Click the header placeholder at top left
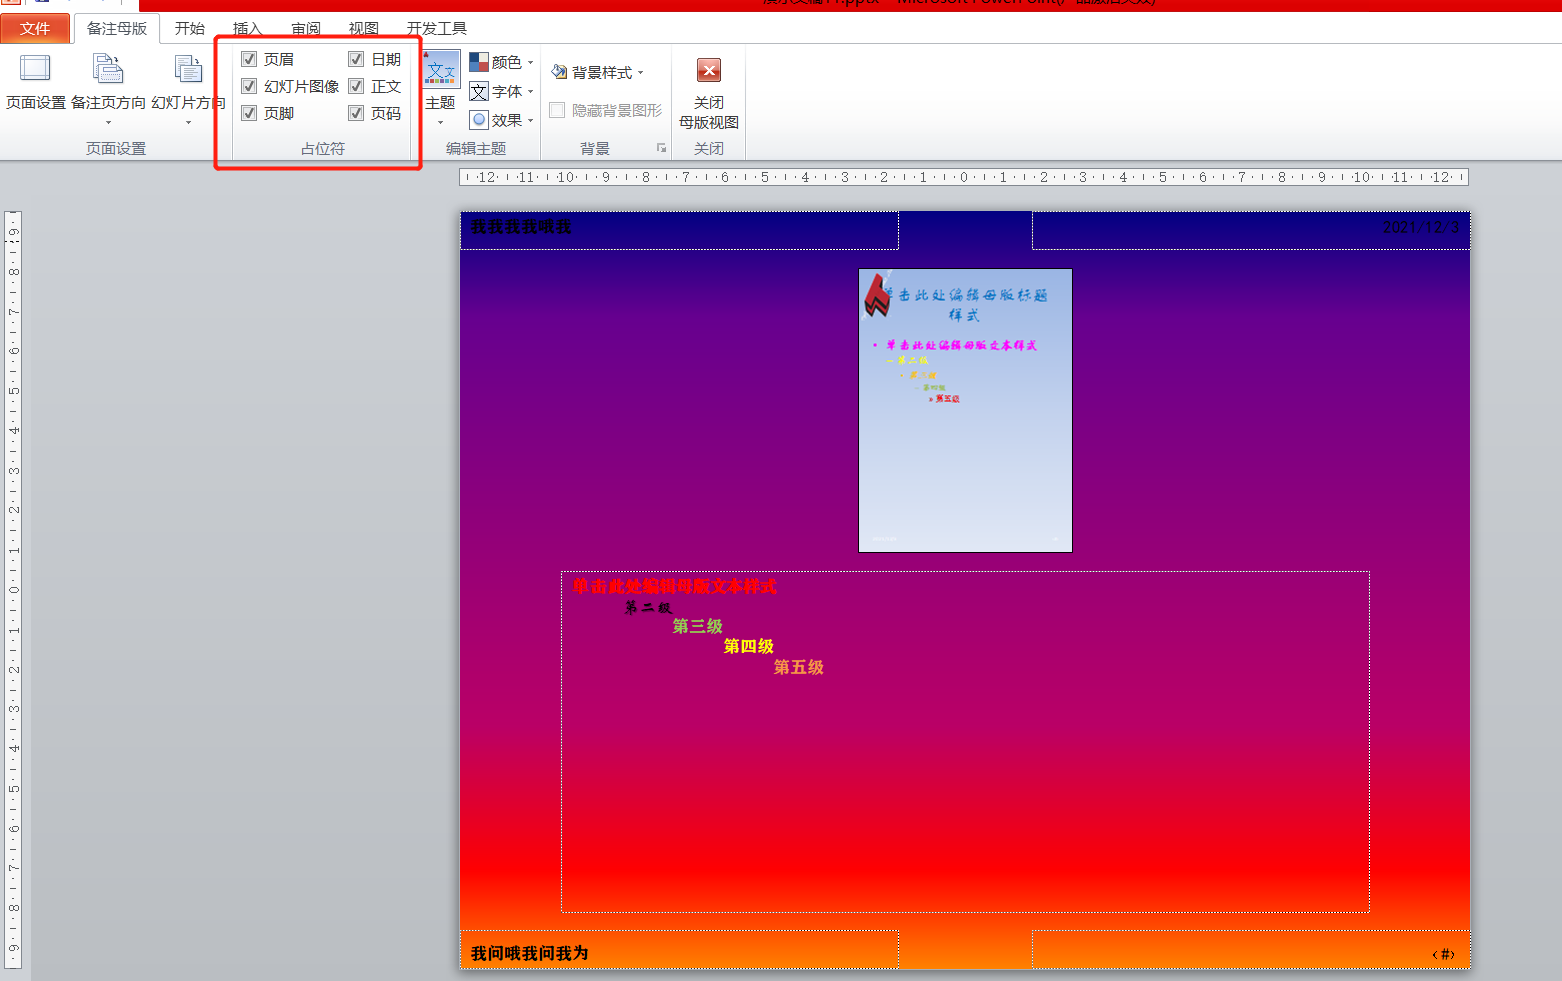The width and height of the screenshot is (1562, 981). click(x=679, y=229)
